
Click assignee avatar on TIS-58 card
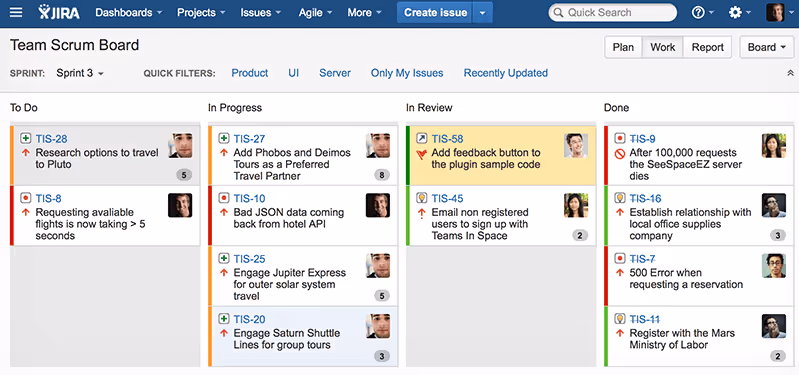pyautogui.click(x=576, y=146)
